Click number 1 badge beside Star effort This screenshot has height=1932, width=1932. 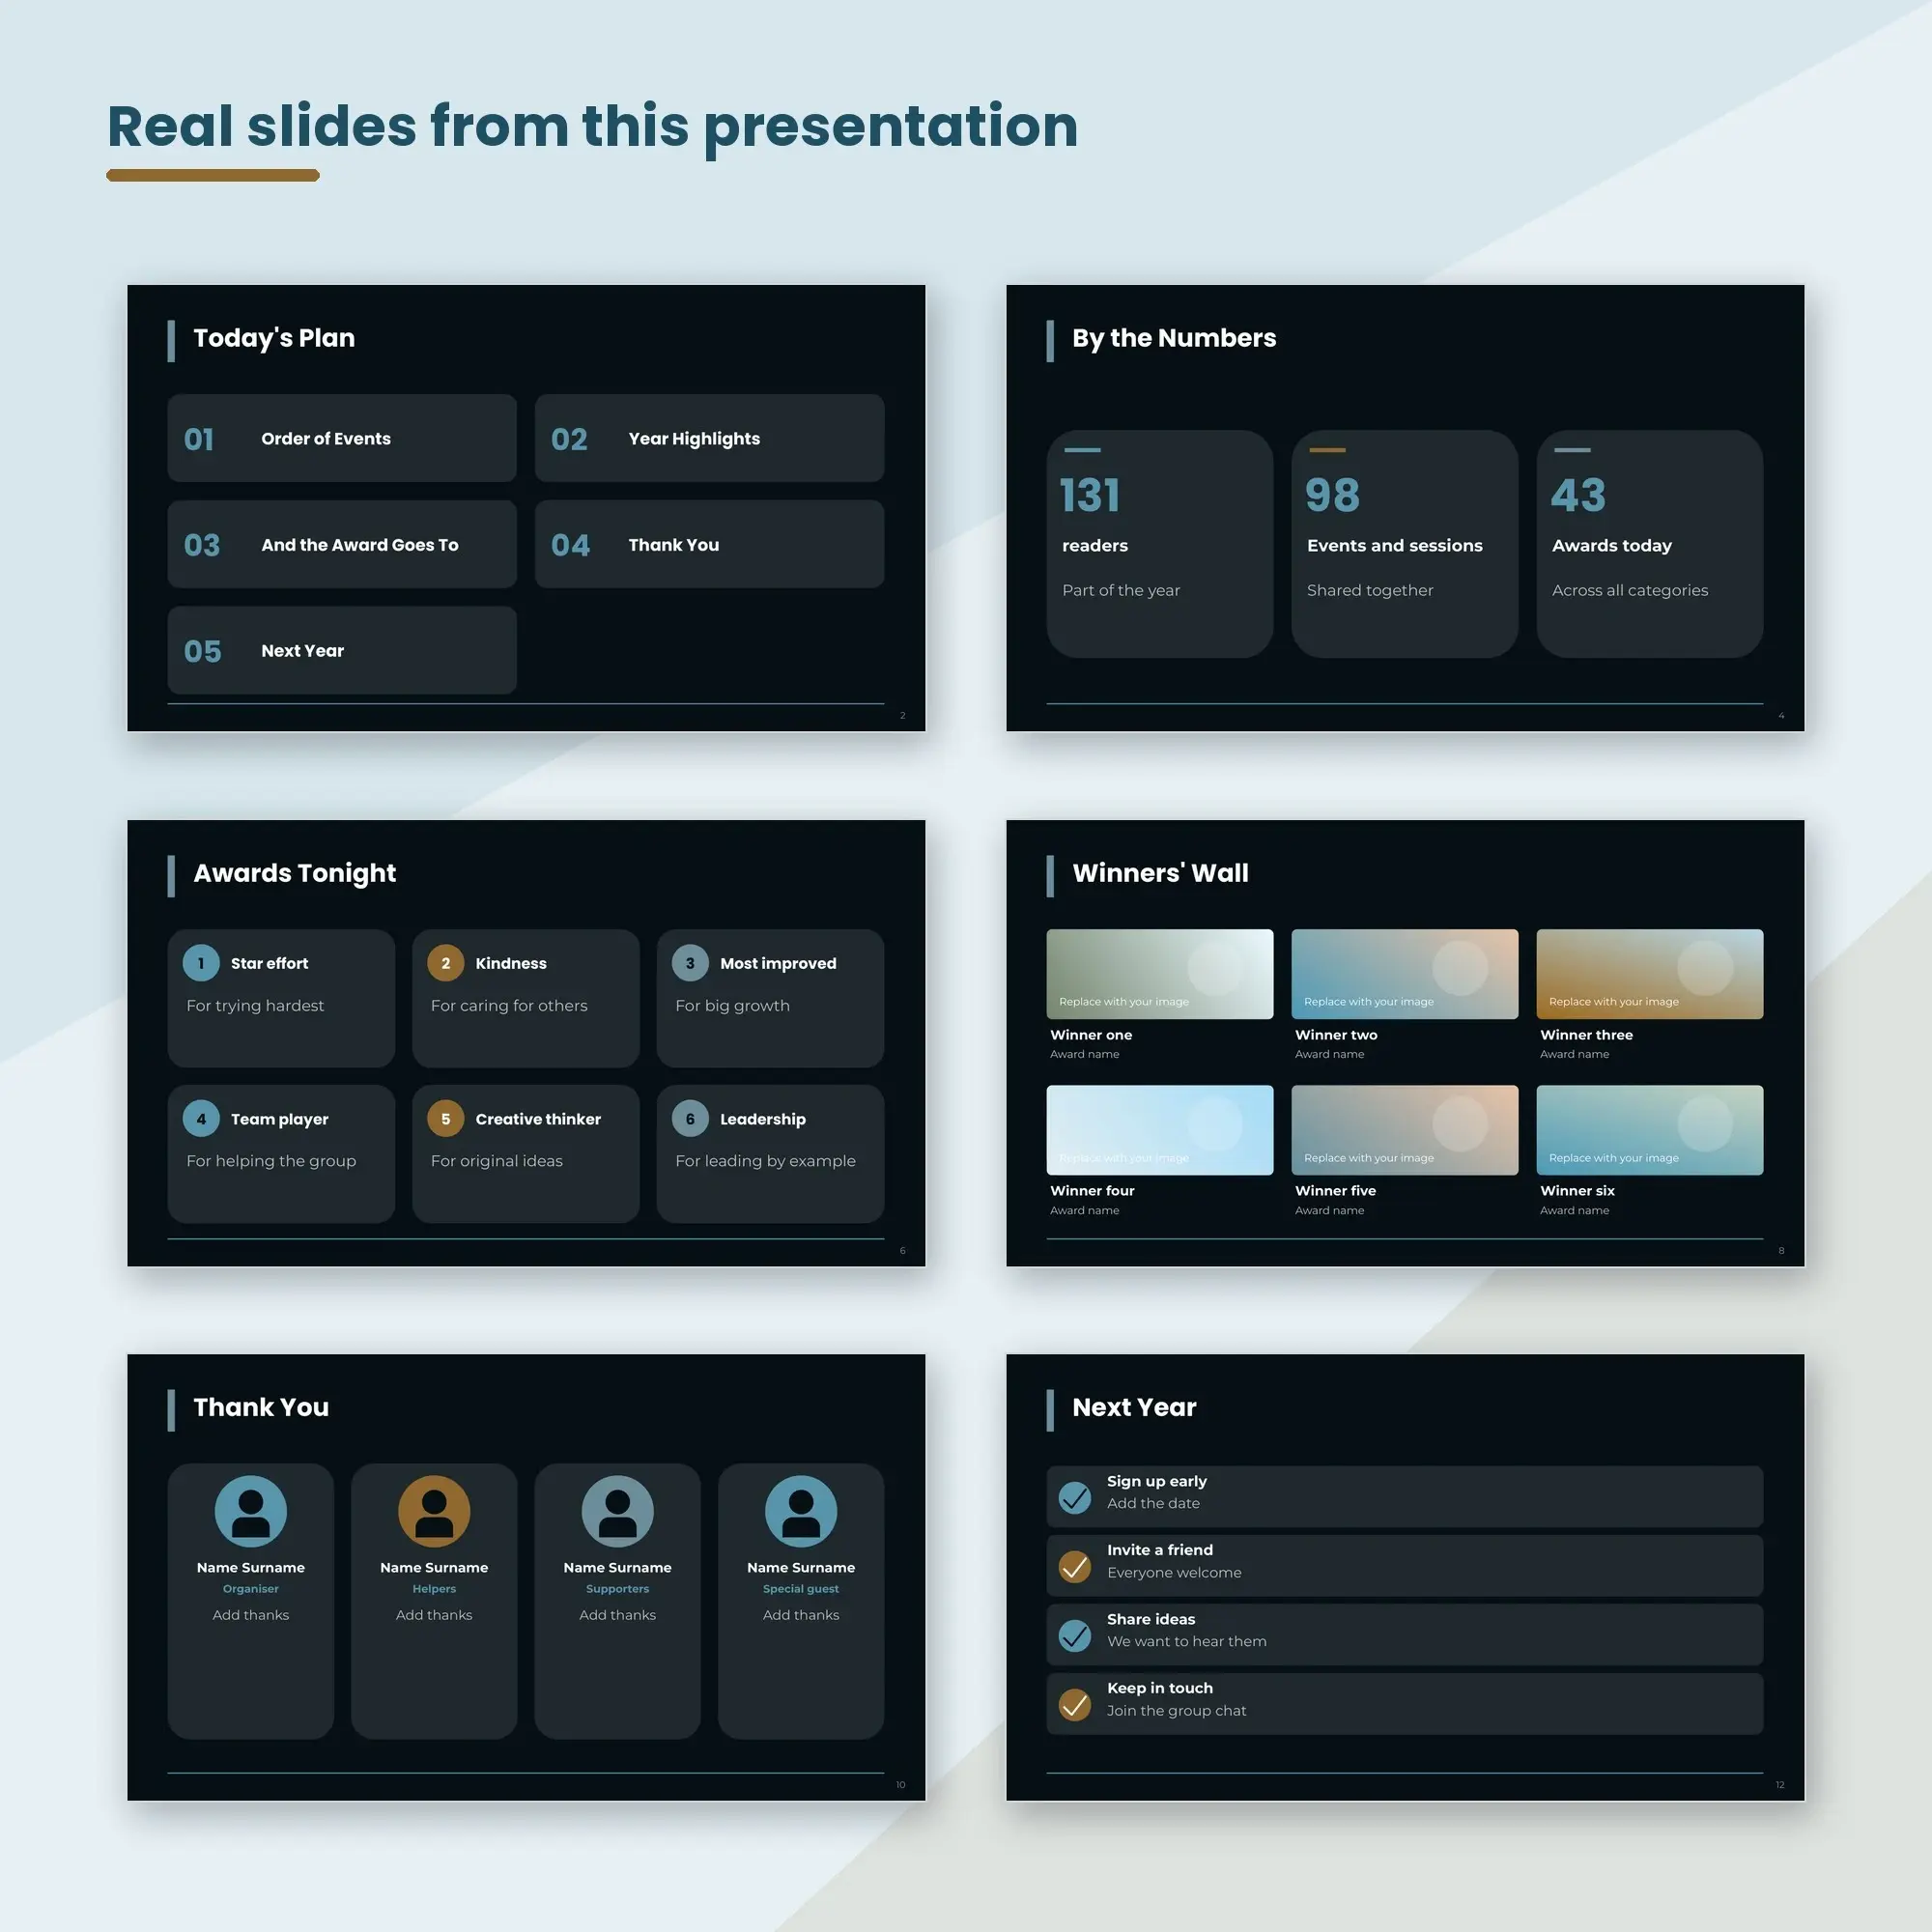pyautogui.click(x=201, y=963)
